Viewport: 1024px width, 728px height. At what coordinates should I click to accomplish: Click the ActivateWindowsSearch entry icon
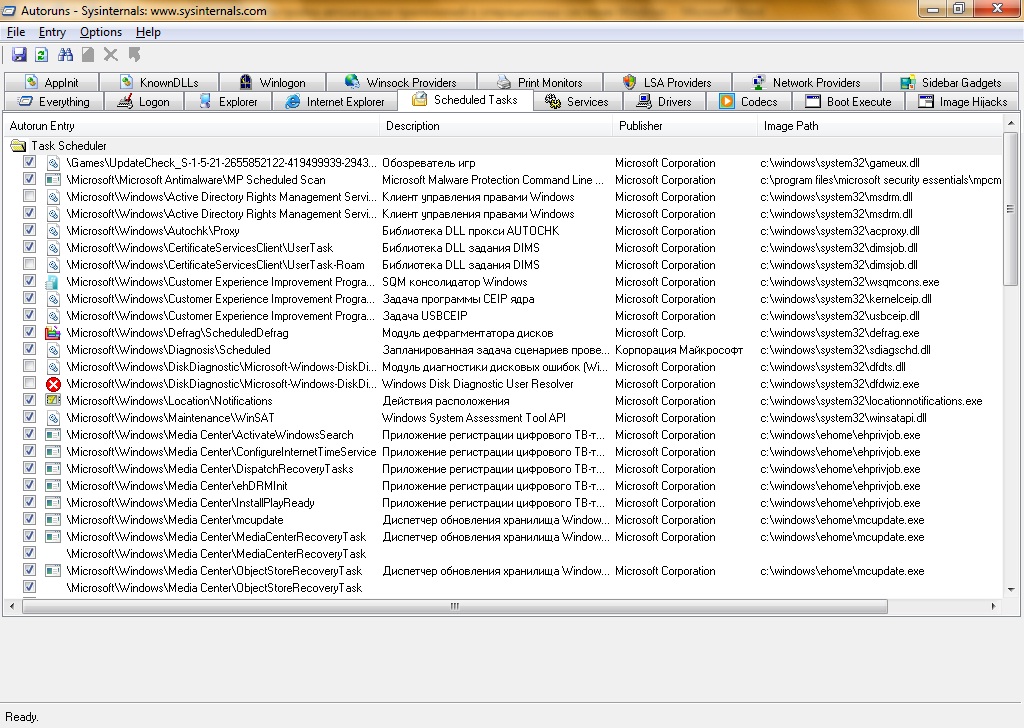click(53, 435)
